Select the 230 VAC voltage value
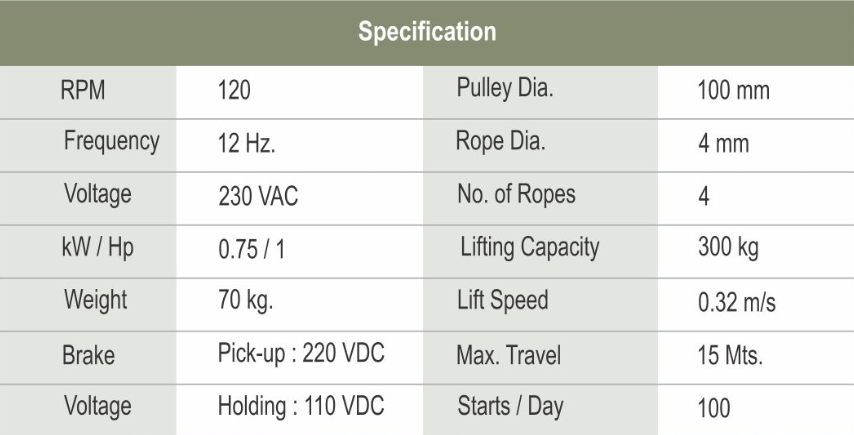This screenshot has width=854, height=435. [x=258, y=196]
